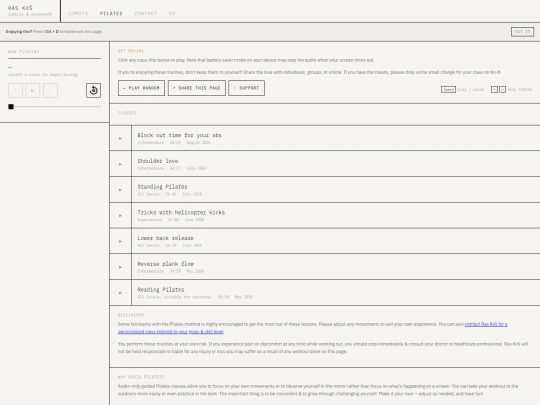Click play icon beside Reading Pilates
This screenshot has height=405, width=540.
pos(120,293)
